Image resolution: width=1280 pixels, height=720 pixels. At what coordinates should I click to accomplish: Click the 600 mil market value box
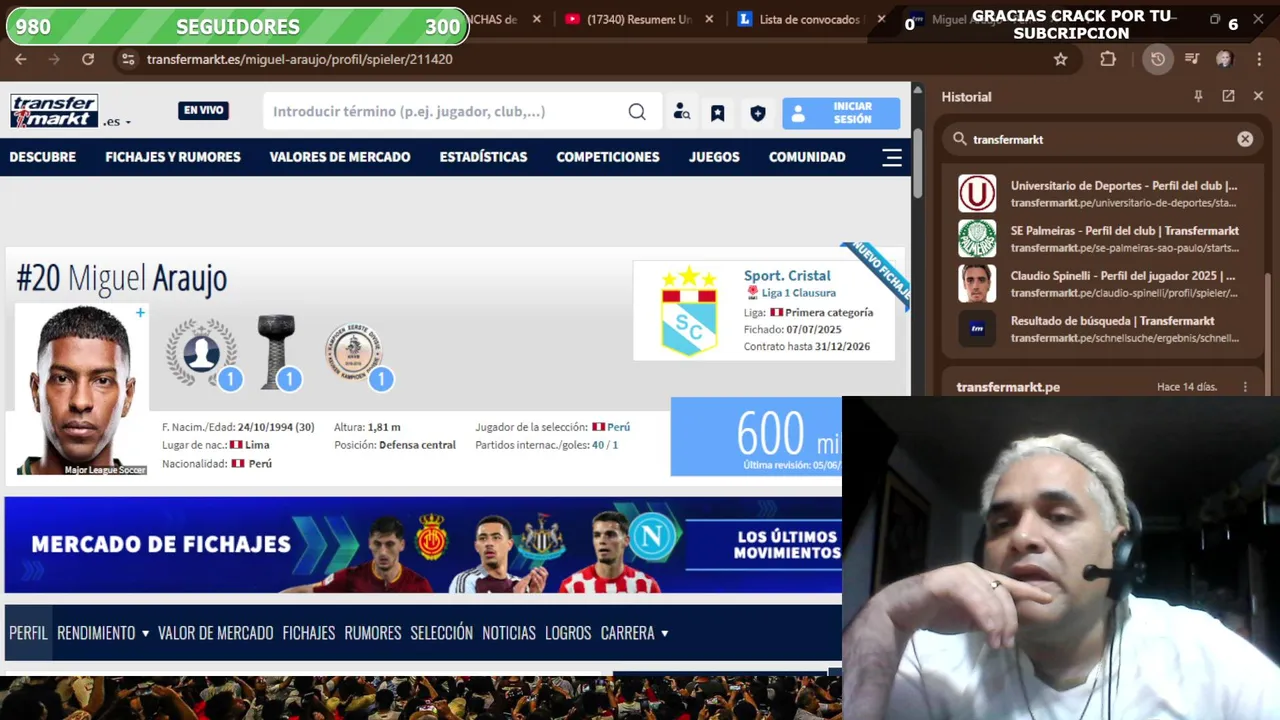(x=756, y=437)
